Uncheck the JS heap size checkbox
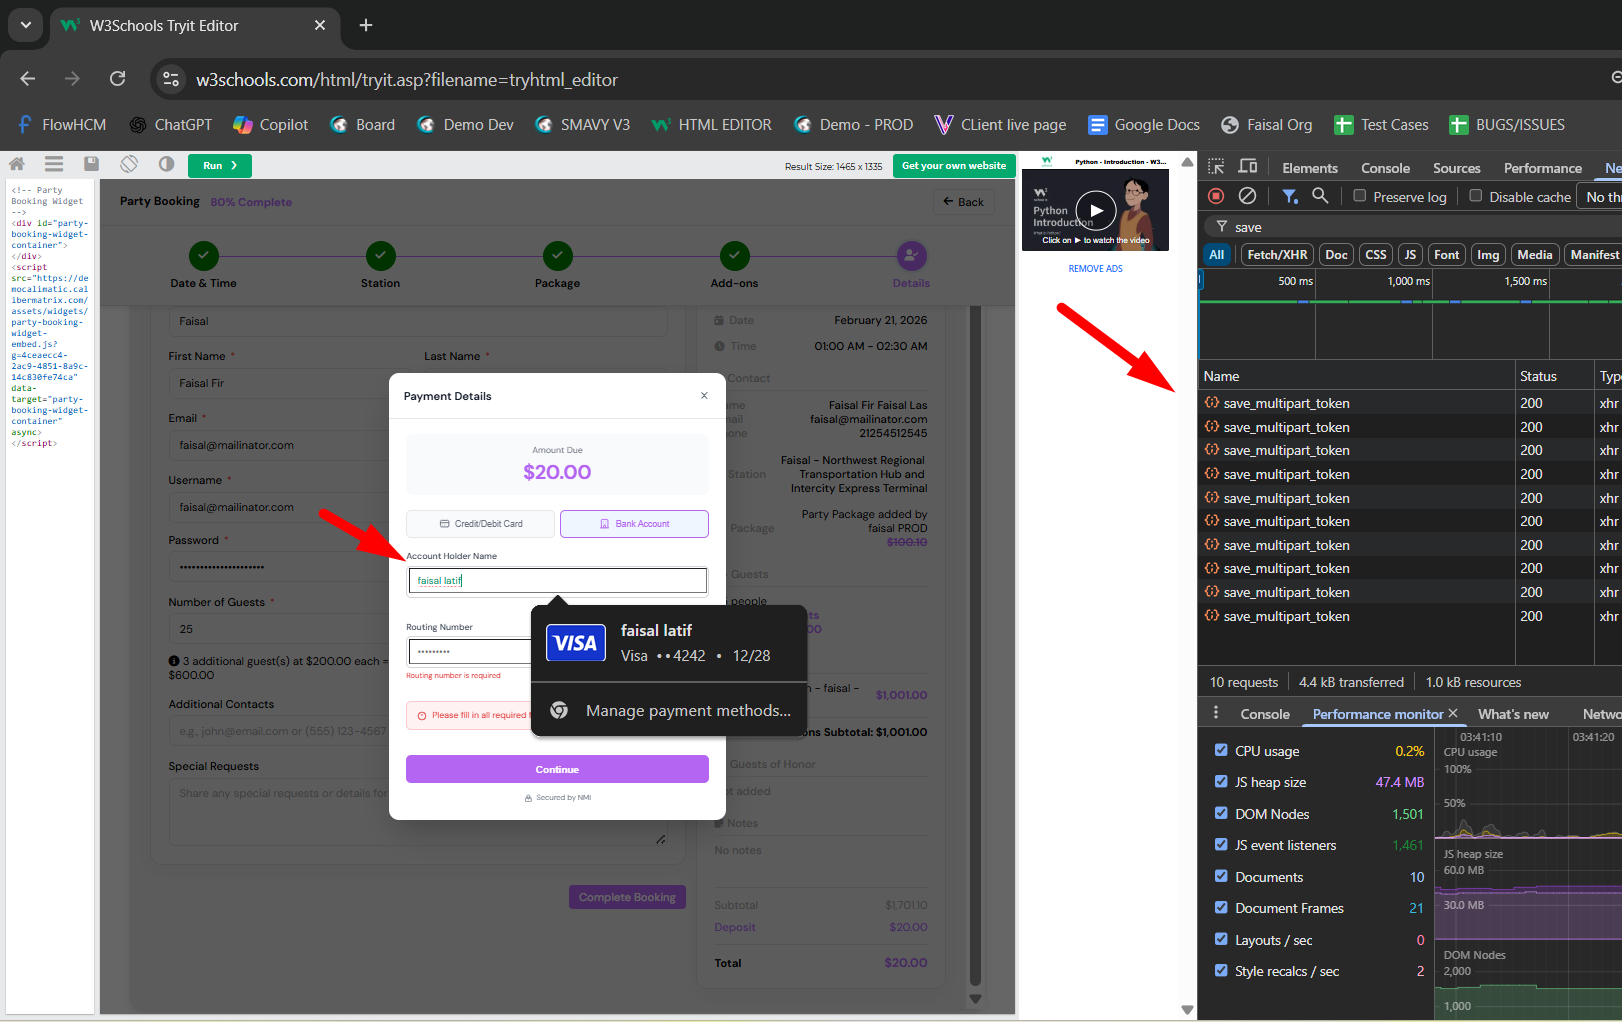Screen dimensions: 1622x1022 1221,781
